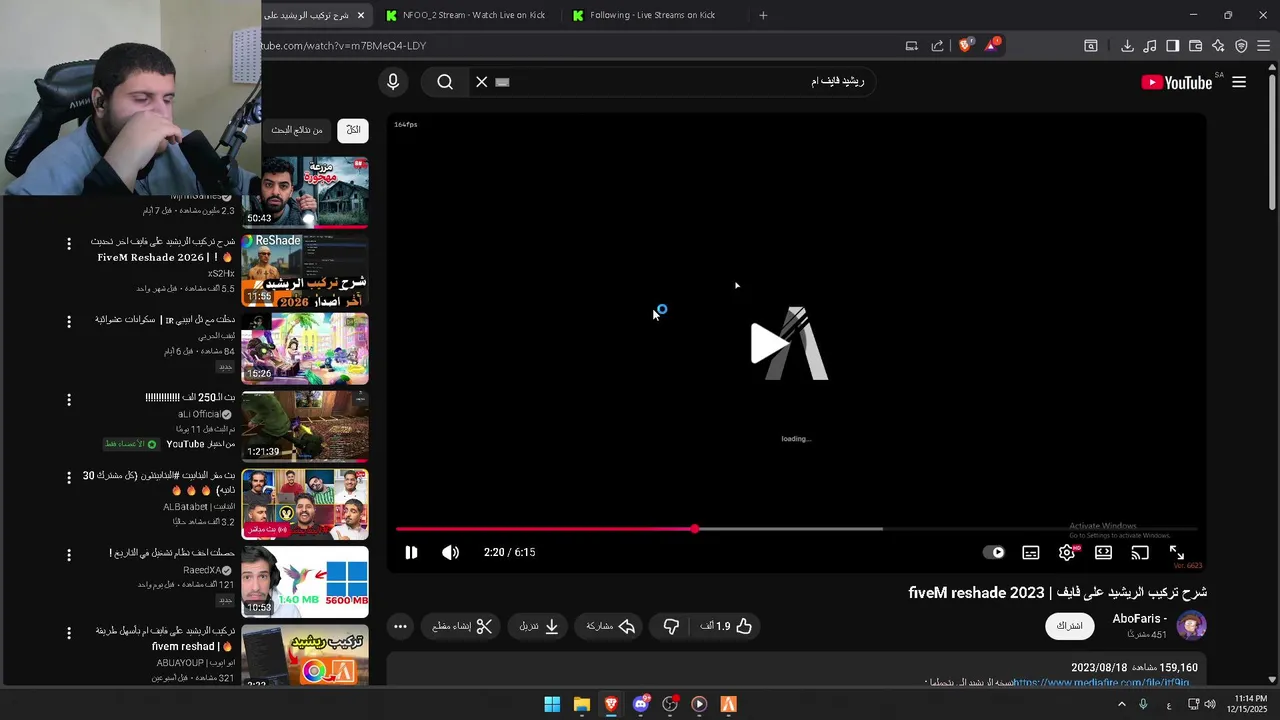Screen dimensions: 1280x720
Task: Open the 16:26 colorful game thumbnail
Action: click(305, 348)
